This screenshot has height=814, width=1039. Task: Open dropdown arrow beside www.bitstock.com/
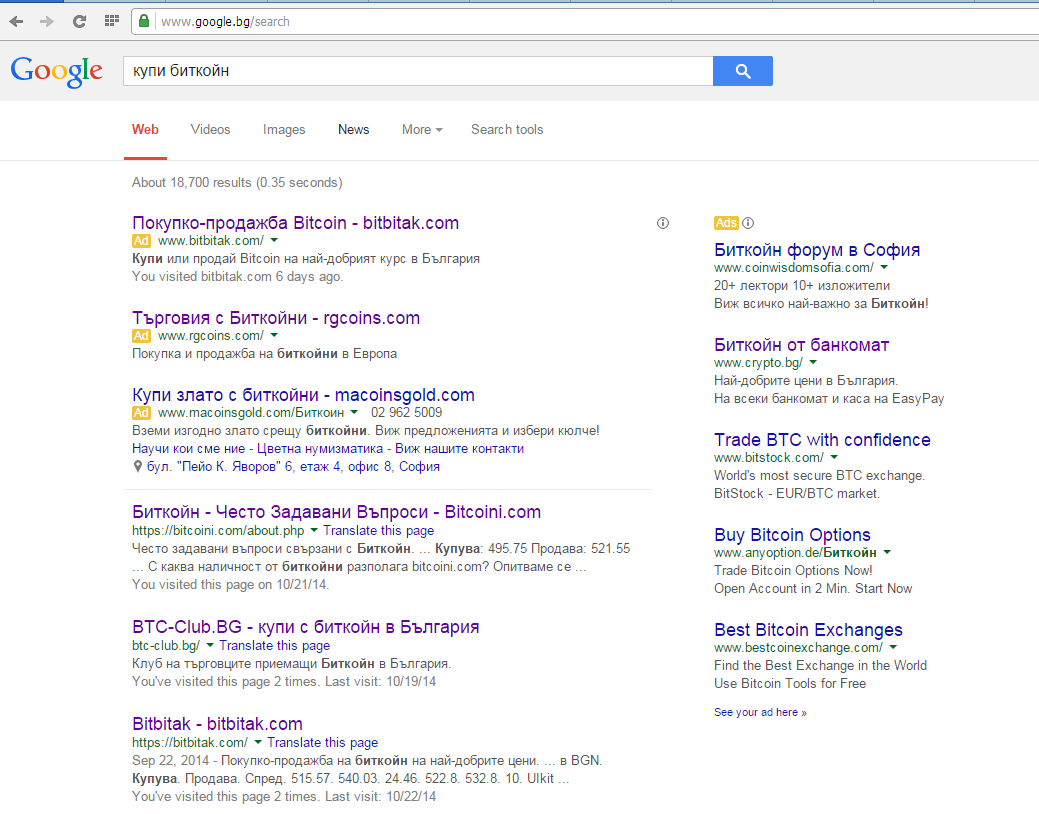point(834,457)
